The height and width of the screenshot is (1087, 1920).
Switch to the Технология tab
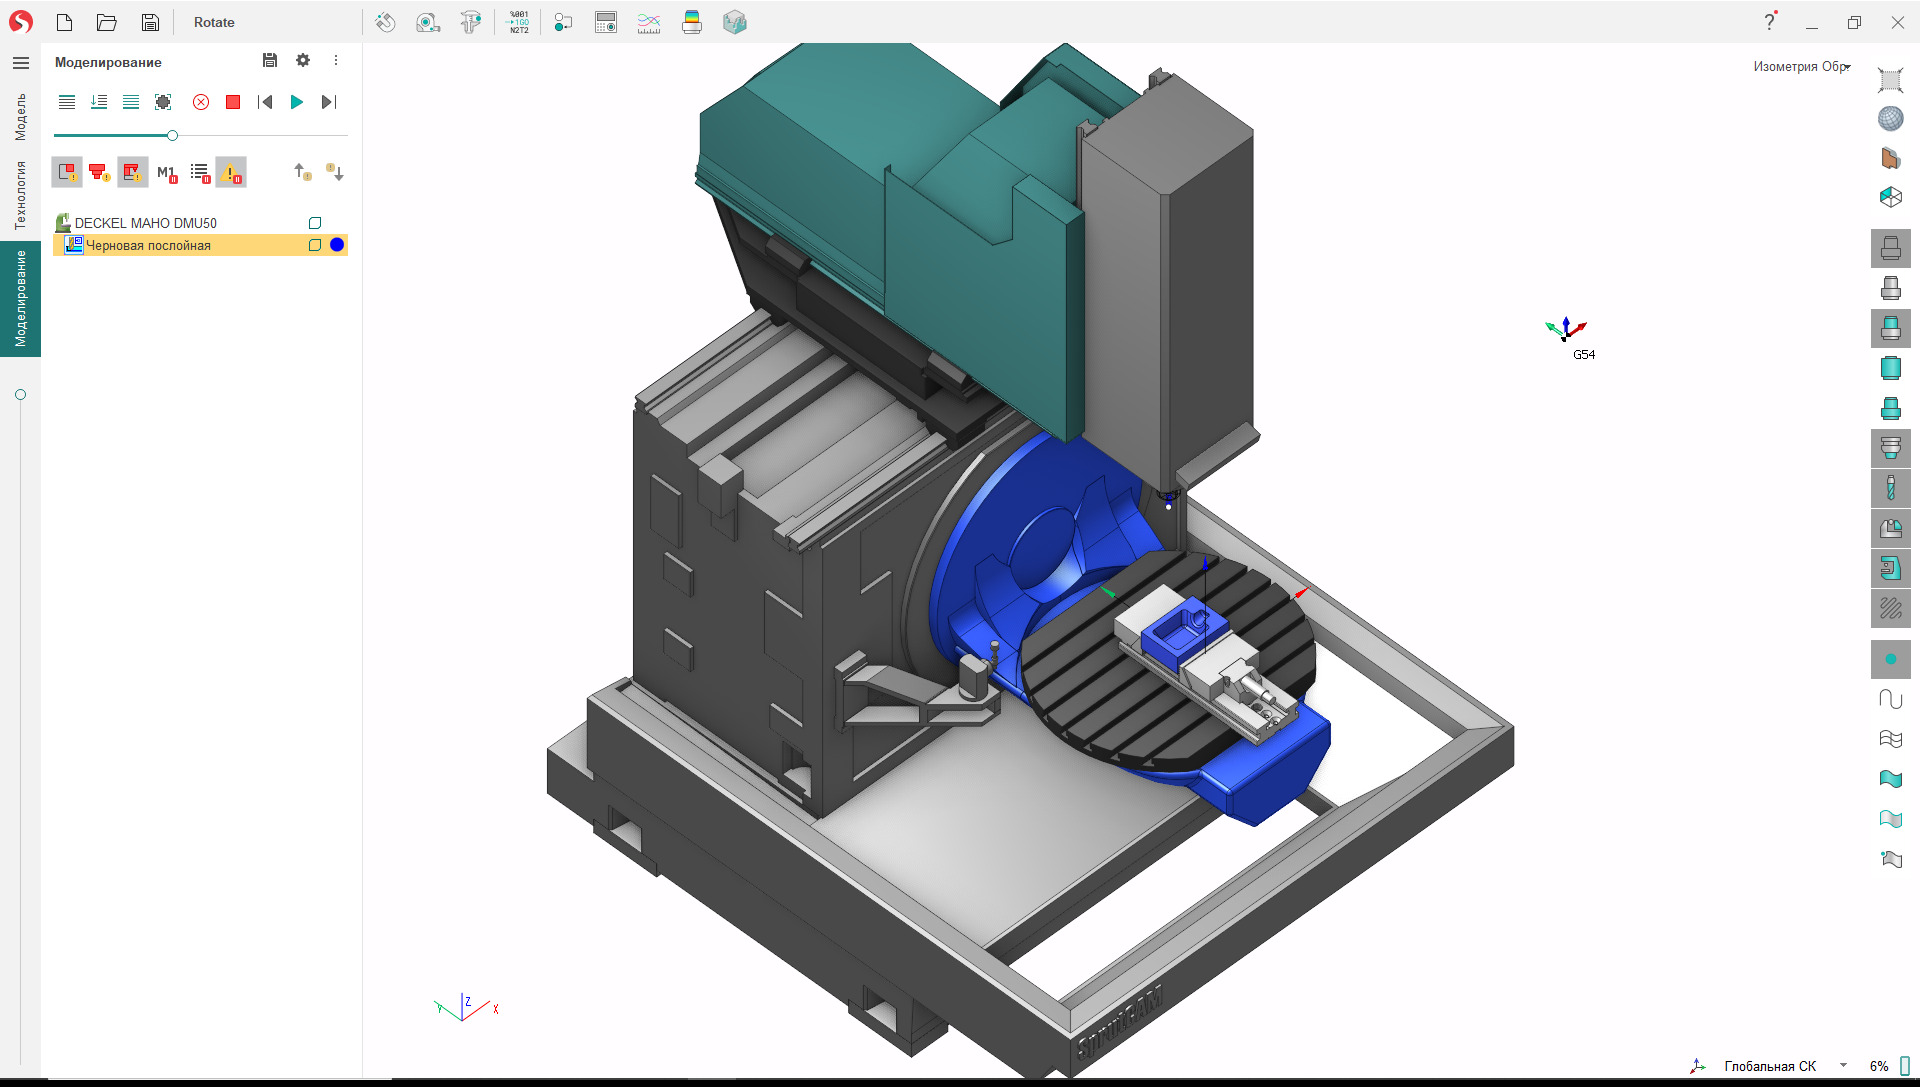pos(20,195)
